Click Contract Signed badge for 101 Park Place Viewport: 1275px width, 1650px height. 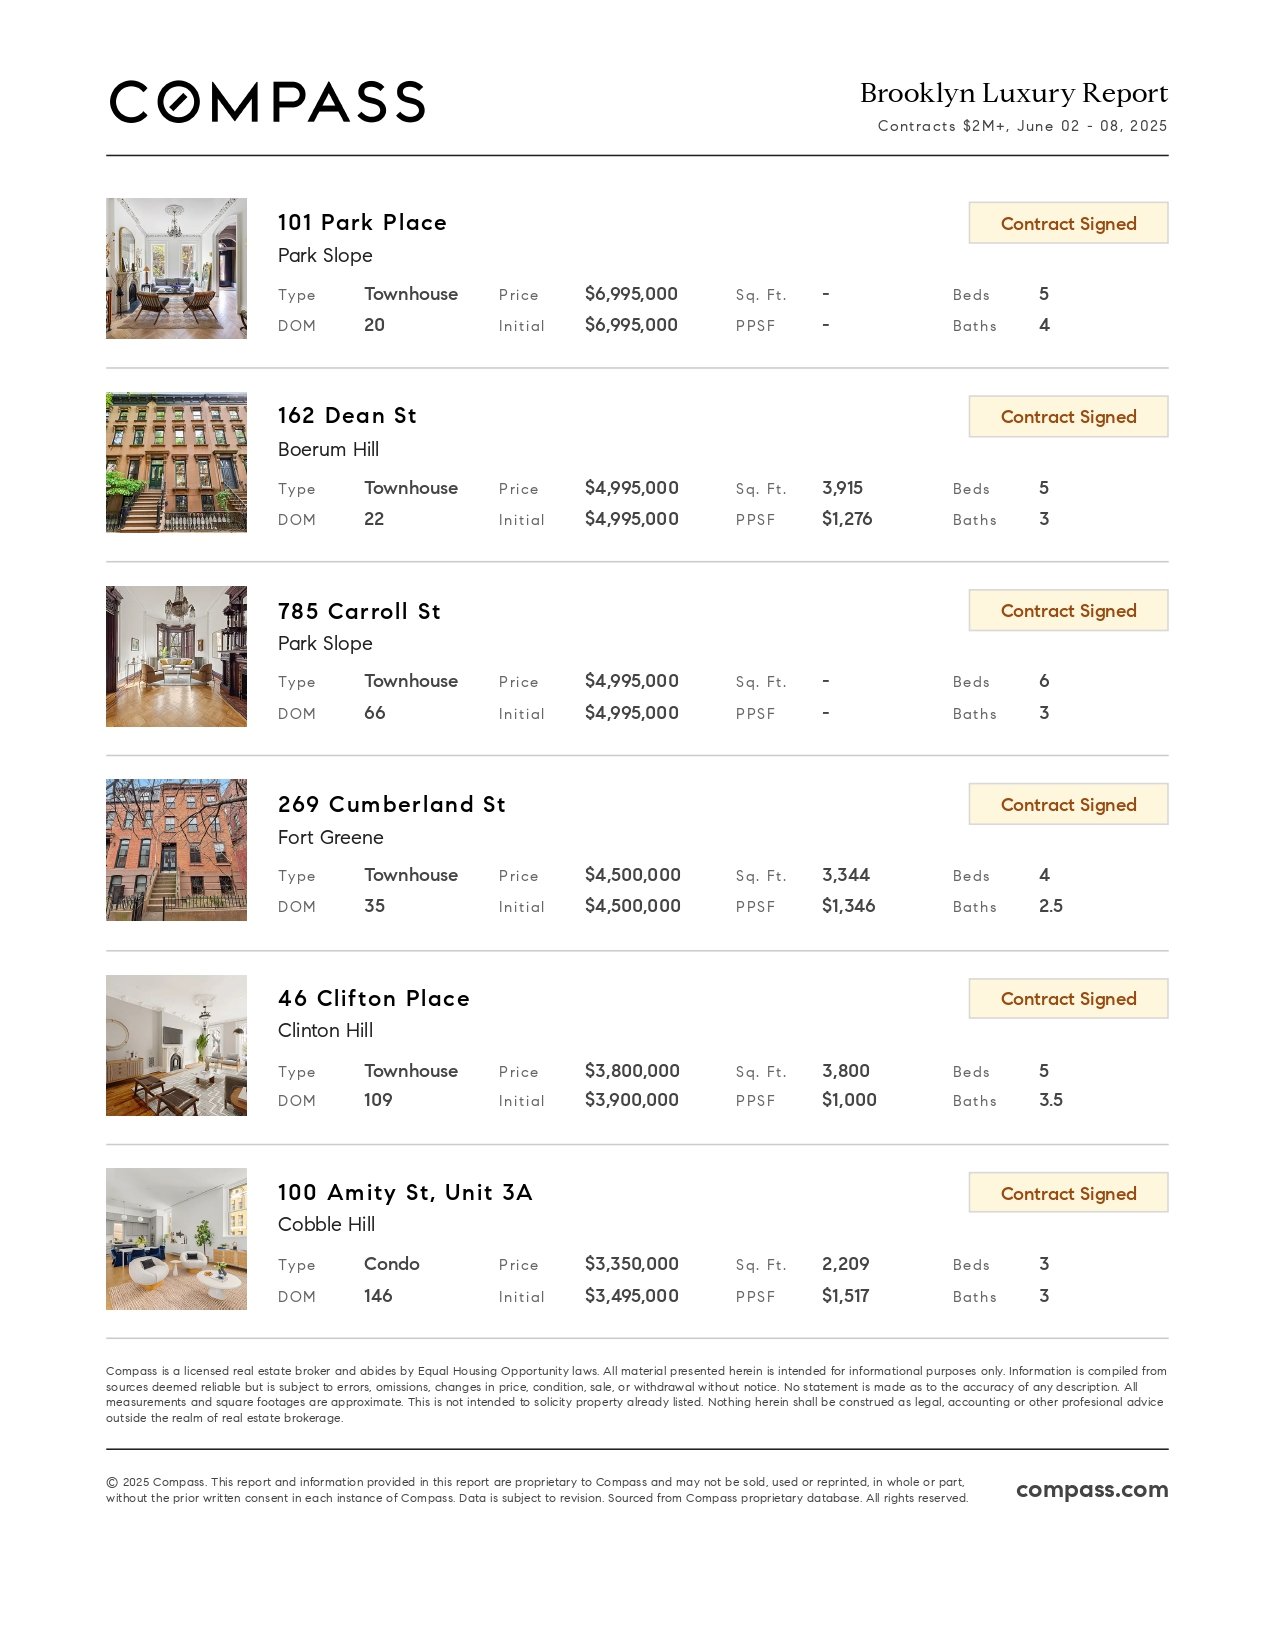[x=1068, y=223]
